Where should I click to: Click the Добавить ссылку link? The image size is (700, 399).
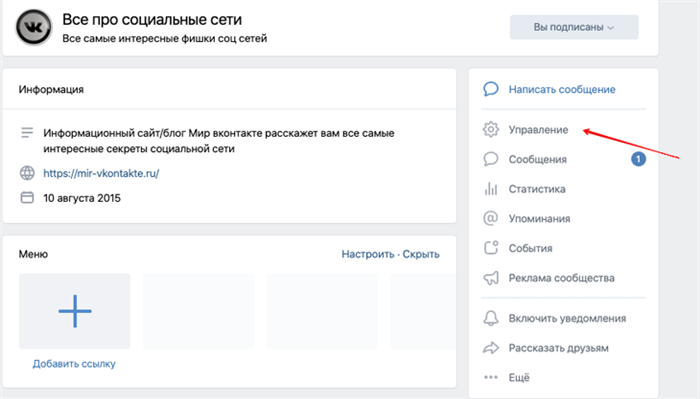click(x=74, y=364)
